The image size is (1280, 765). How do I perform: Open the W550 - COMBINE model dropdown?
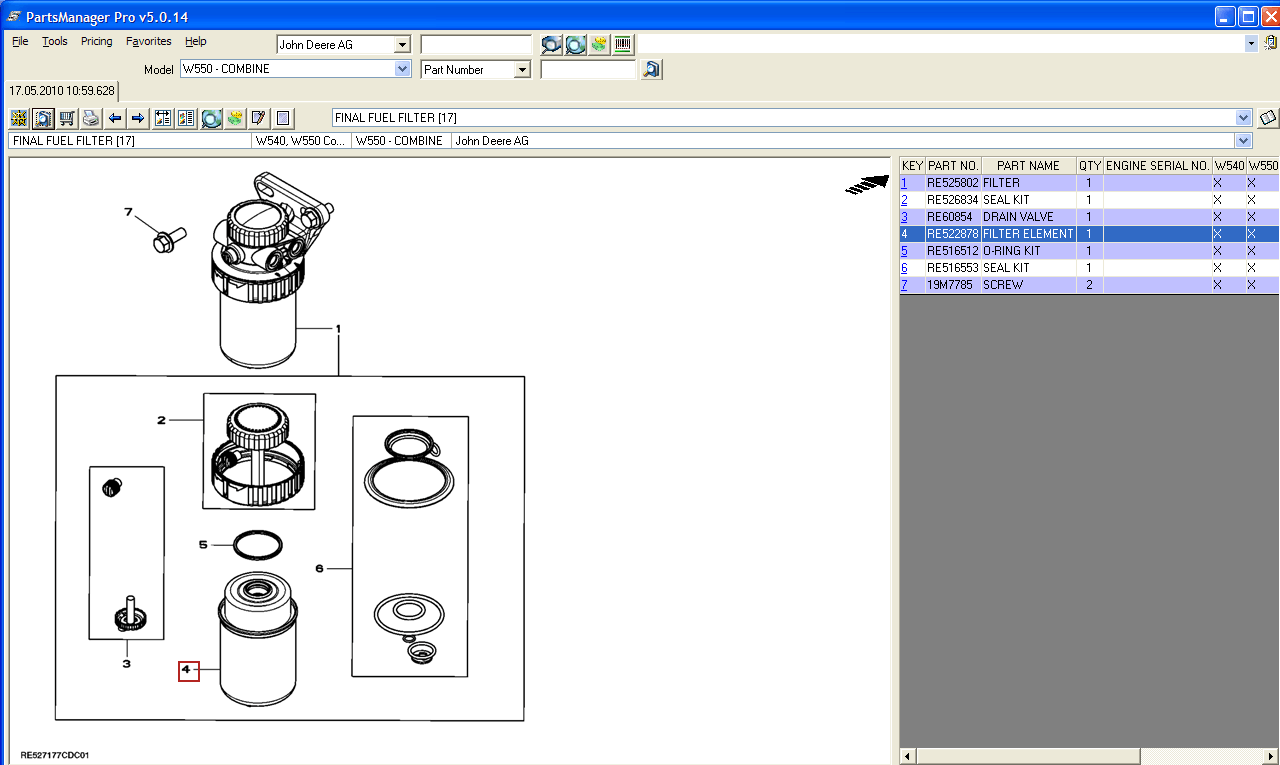pyautogui.click(x=402, y=70)
